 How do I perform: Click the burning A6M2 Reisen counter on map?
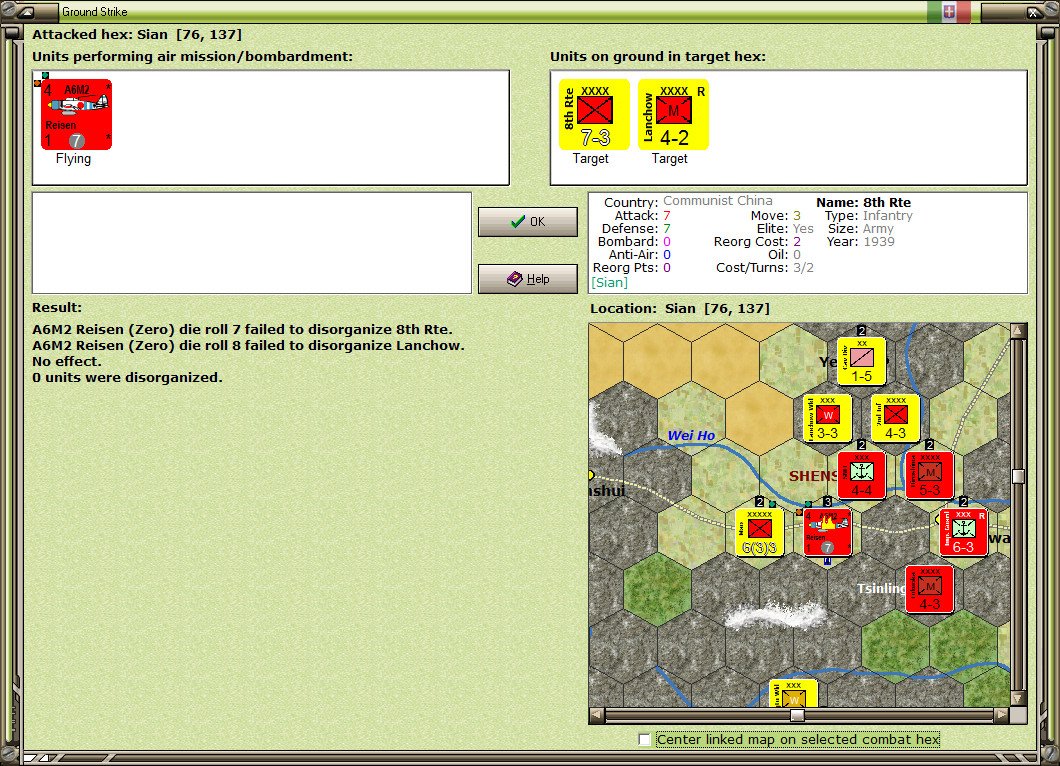pos(827,532)
